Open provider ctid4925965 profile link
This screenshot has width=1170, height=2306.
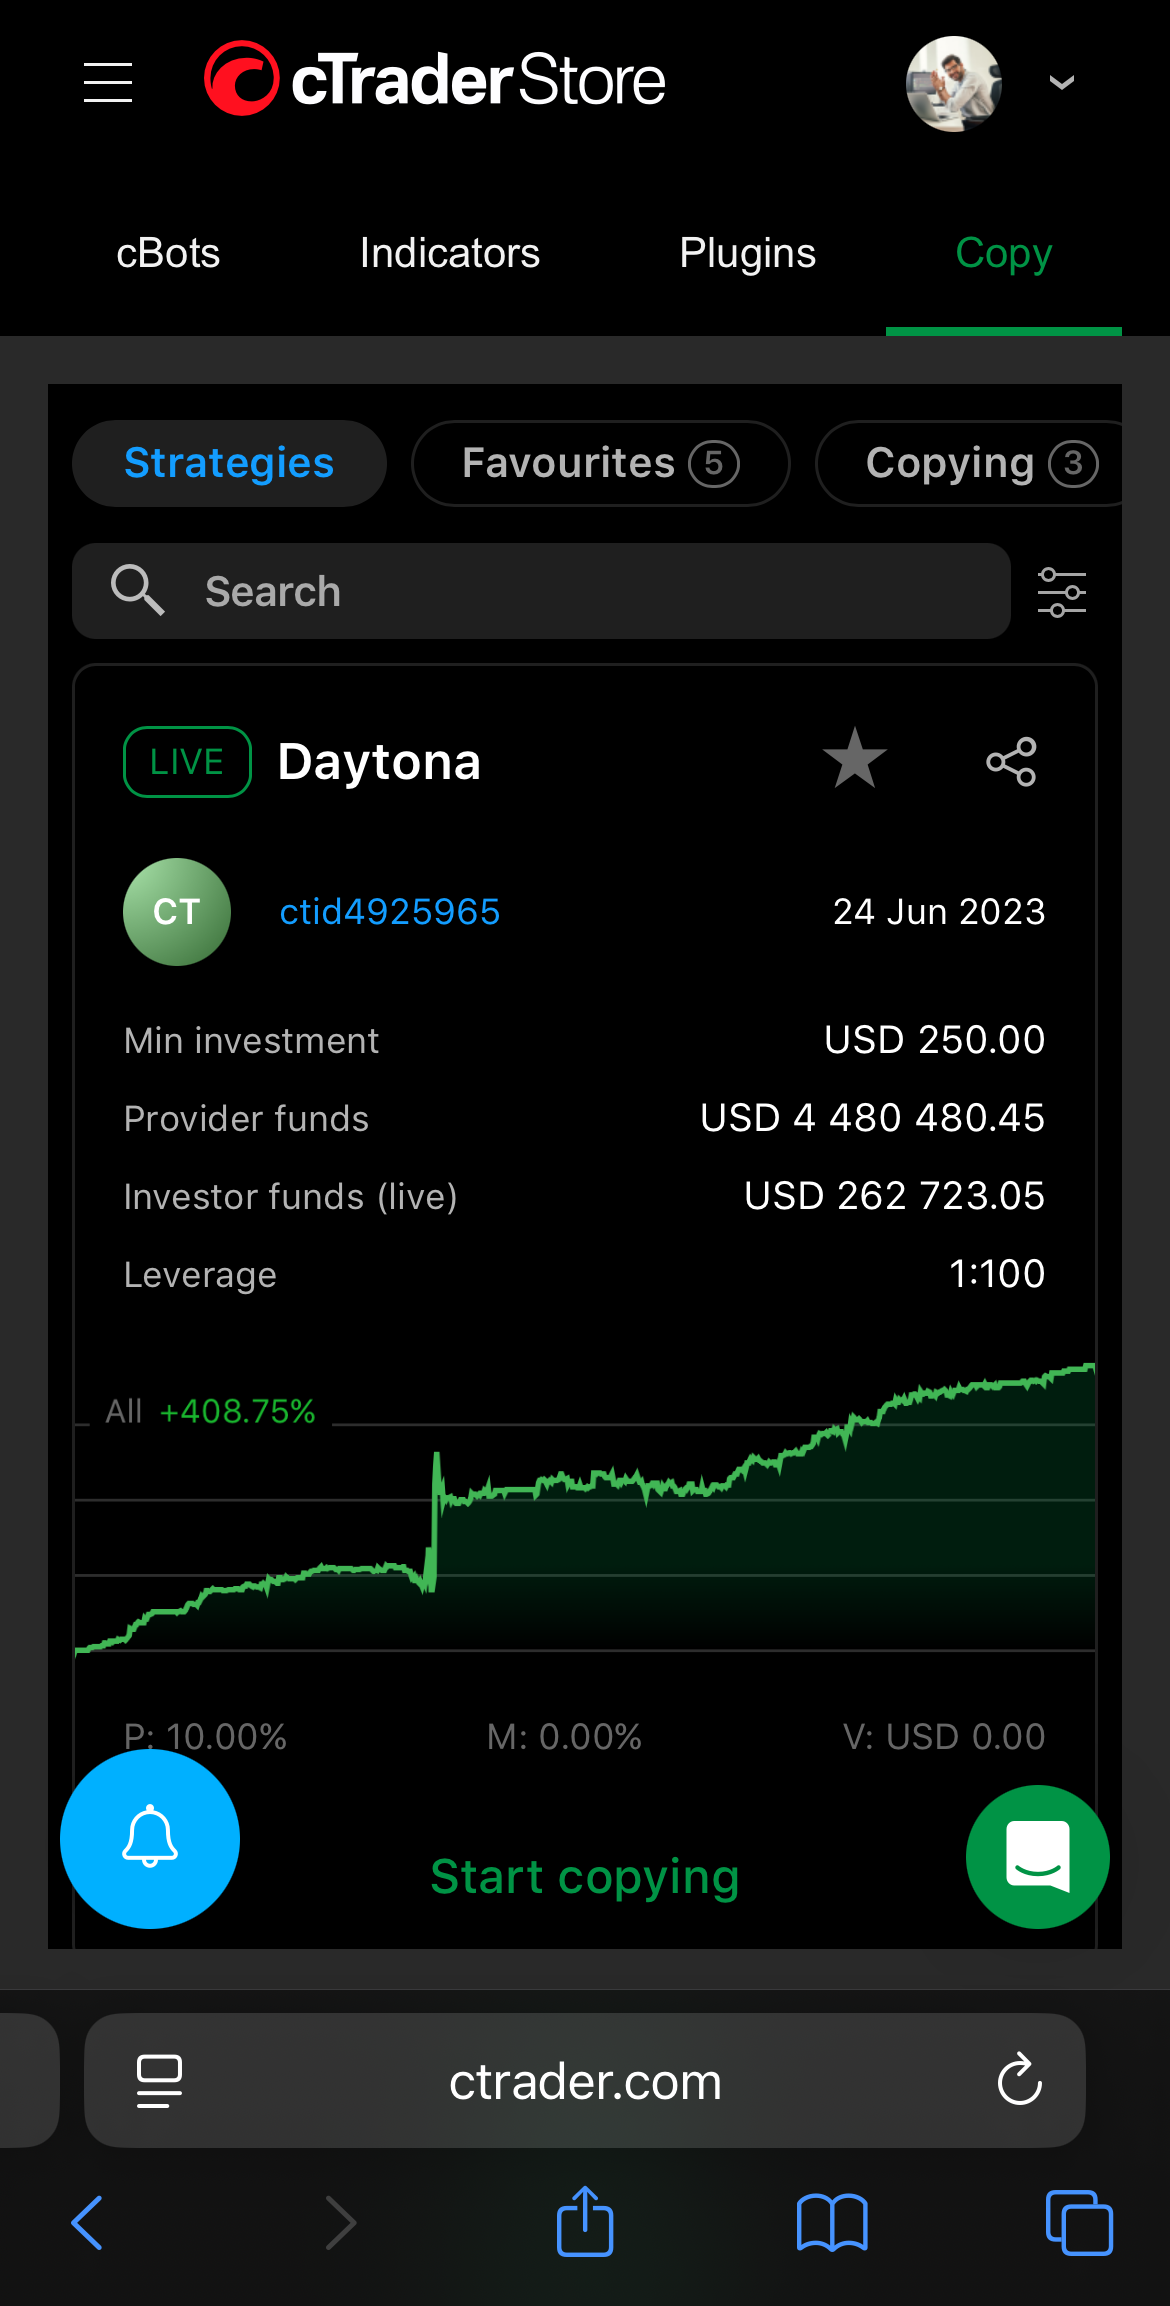coord(389,912)
